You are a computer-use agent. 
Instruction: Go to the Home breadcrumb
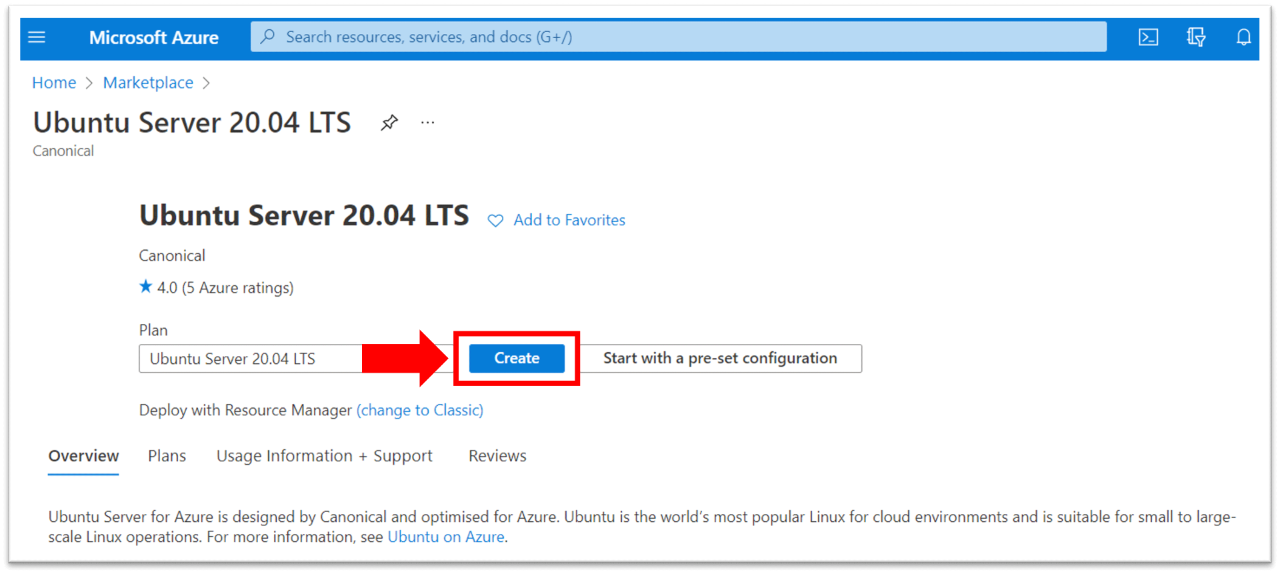pyautogui.click(x=54, y=83)
